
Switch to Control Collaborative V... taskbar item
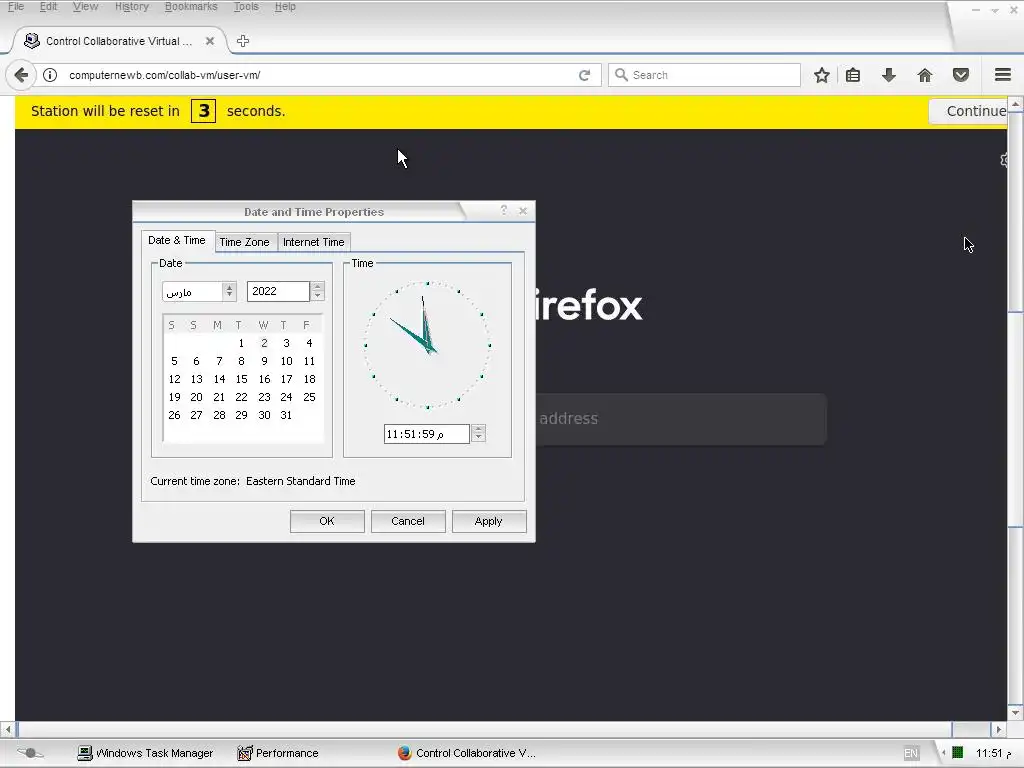pyautogui.click(x=467, y=753)
